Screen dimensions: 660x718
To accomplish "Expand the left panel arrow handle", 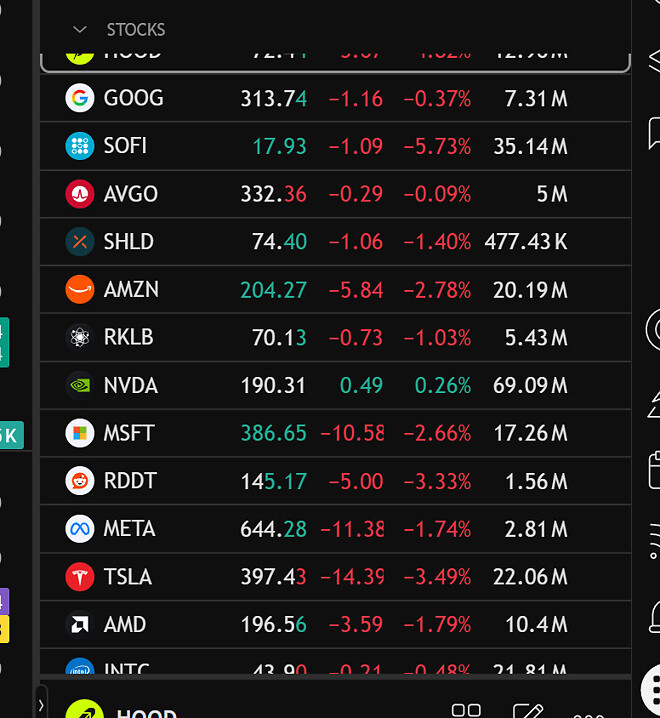I will click(41, 704).
